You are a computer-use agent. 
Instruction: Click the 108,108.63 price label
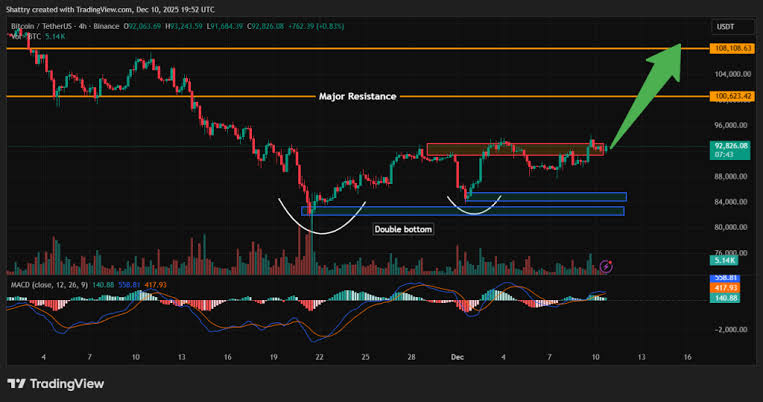coord(731,49)
